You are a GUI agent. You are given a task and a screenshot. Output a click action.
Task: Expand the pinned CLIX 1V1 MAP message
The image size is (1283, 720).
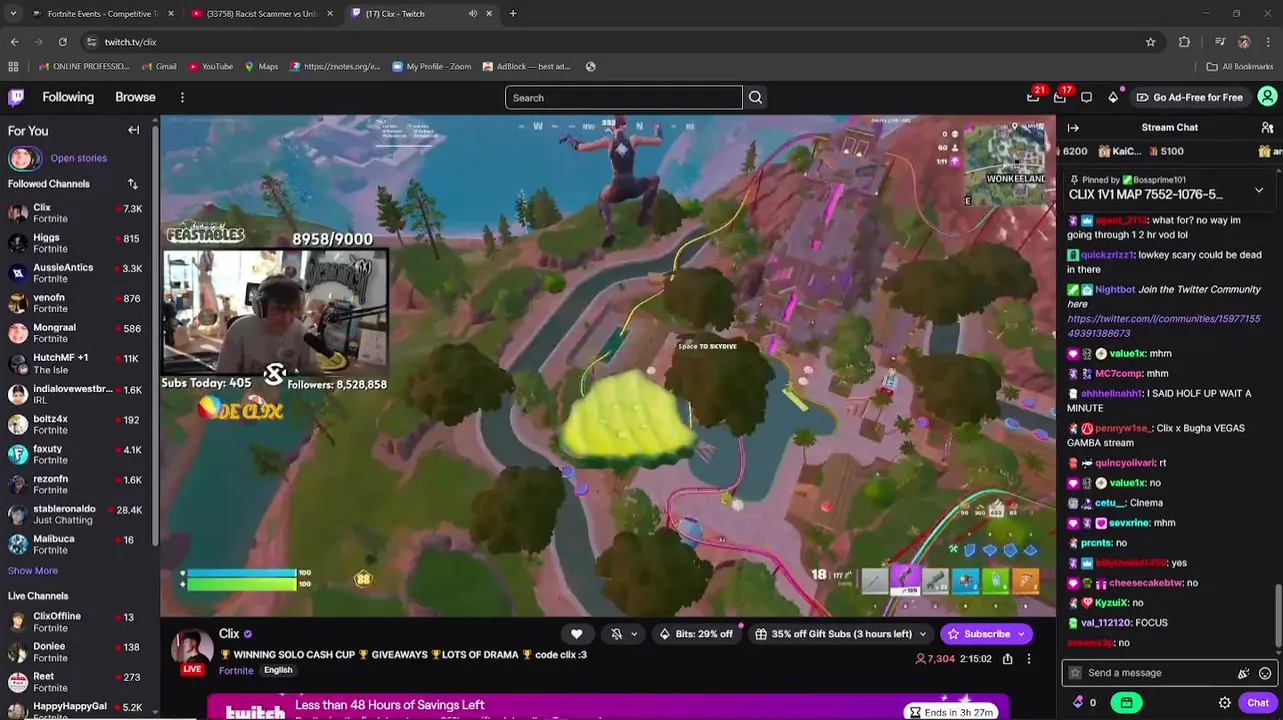(1259, 190)
